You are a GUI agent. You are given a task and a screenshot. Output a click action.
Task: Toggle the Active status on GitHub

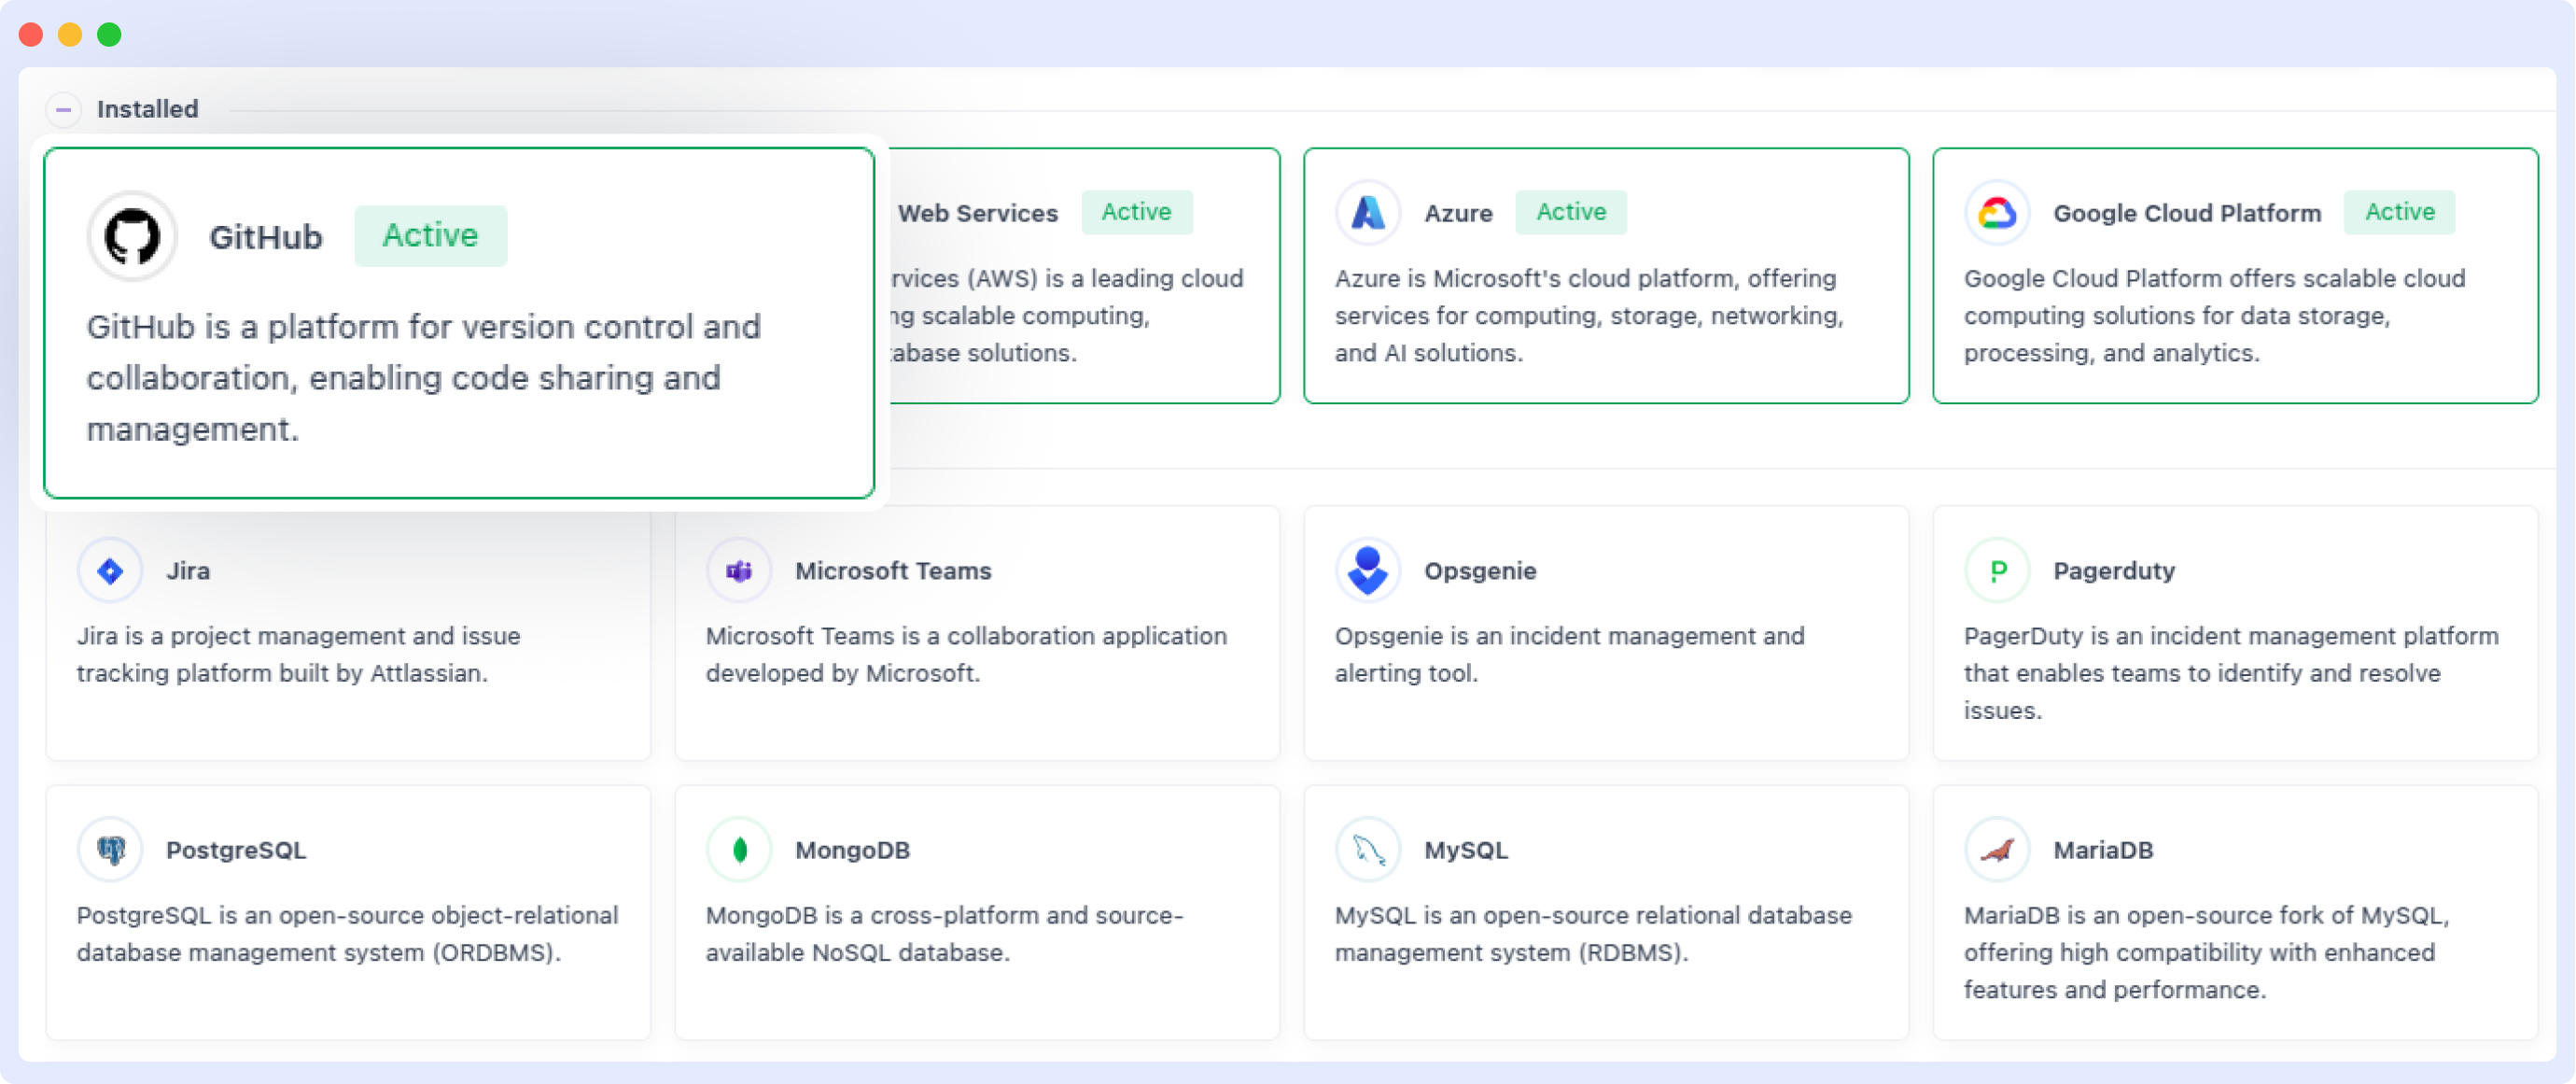click(430, 235)
